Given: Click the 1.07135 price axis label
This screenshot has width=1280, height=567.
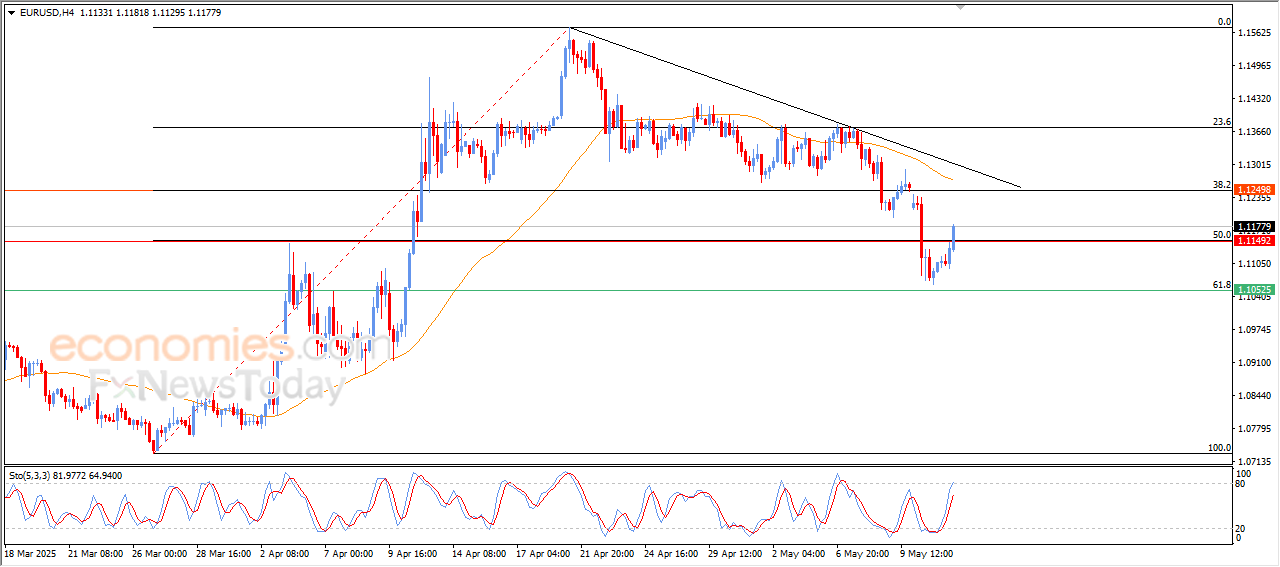Looking at the screenshot, I should click(x=1254, y=462).
